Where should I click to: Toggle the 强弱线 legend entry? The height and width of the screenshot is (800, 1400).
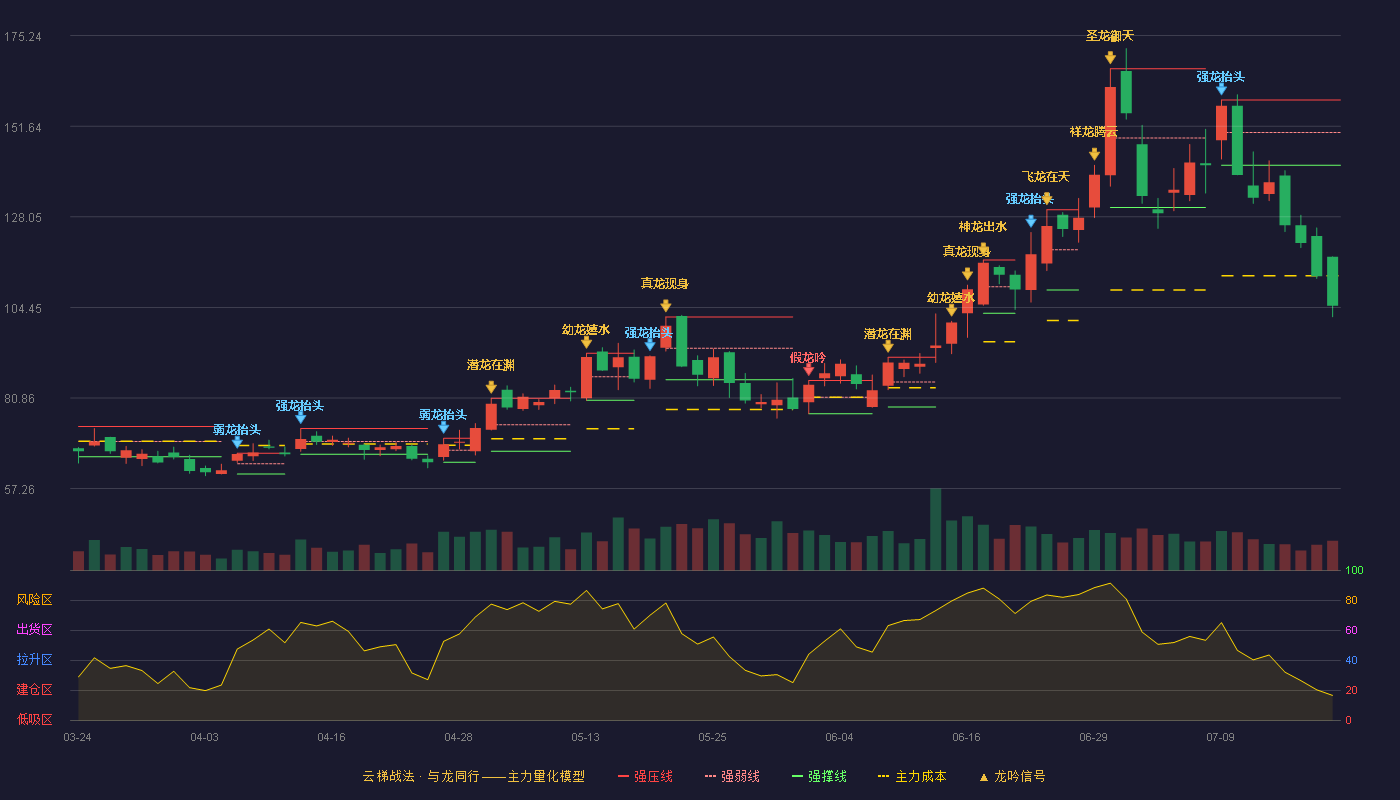(732, 776)
